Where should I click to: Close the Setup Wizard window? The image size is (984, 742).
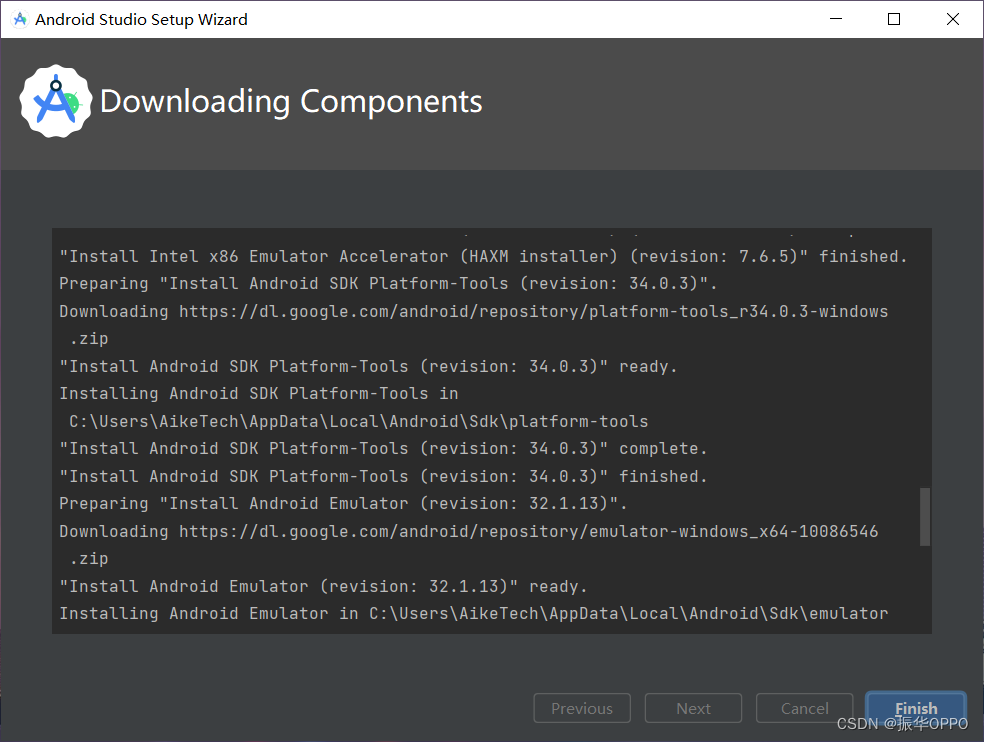[953, 19]
